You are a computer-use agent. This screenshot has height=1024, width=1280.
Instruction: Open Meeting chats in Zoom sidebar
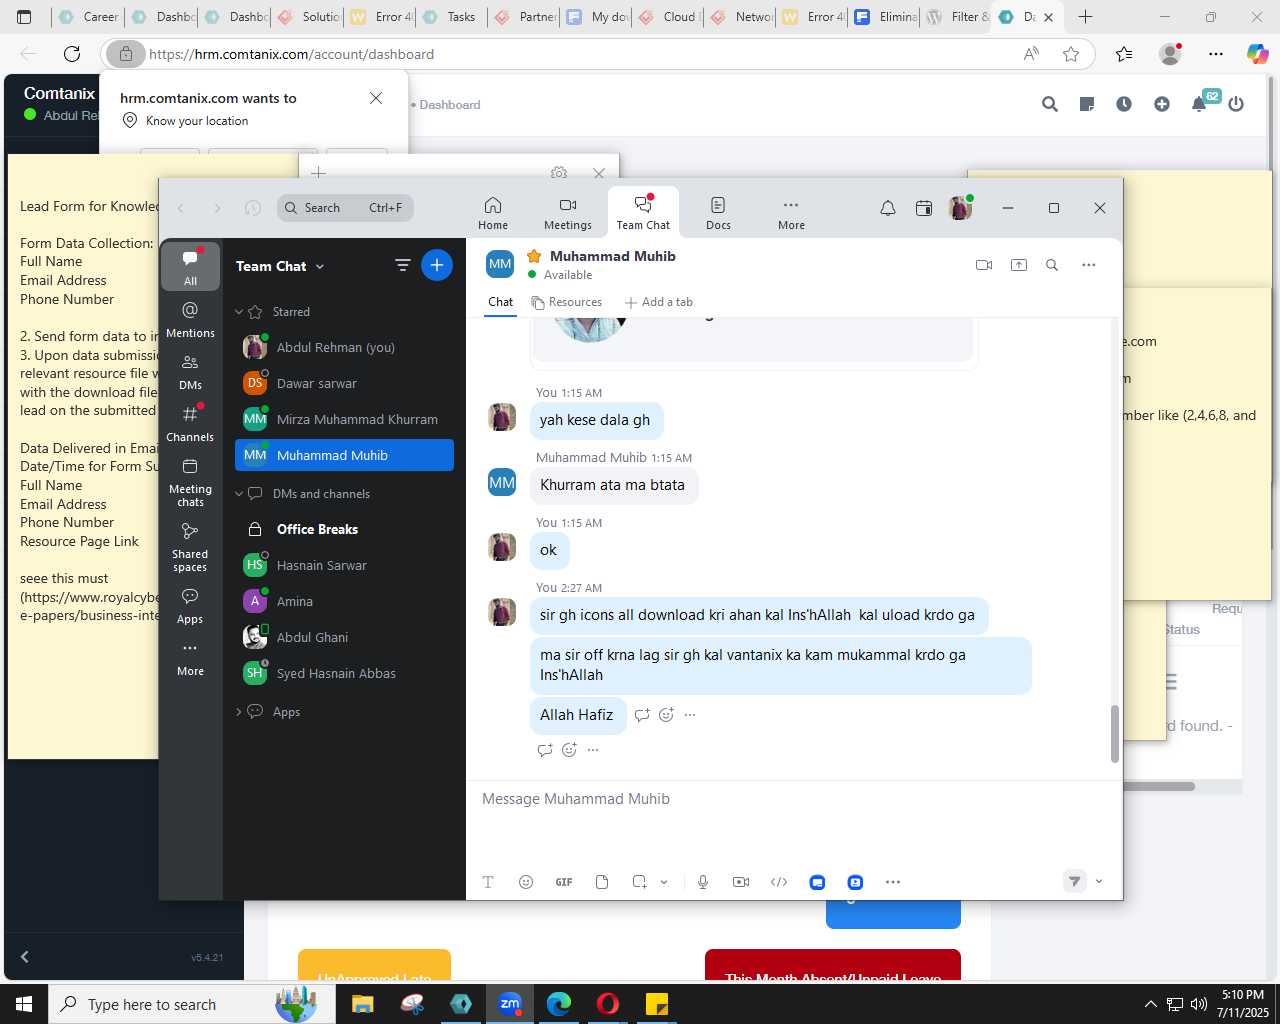(190, 482)
